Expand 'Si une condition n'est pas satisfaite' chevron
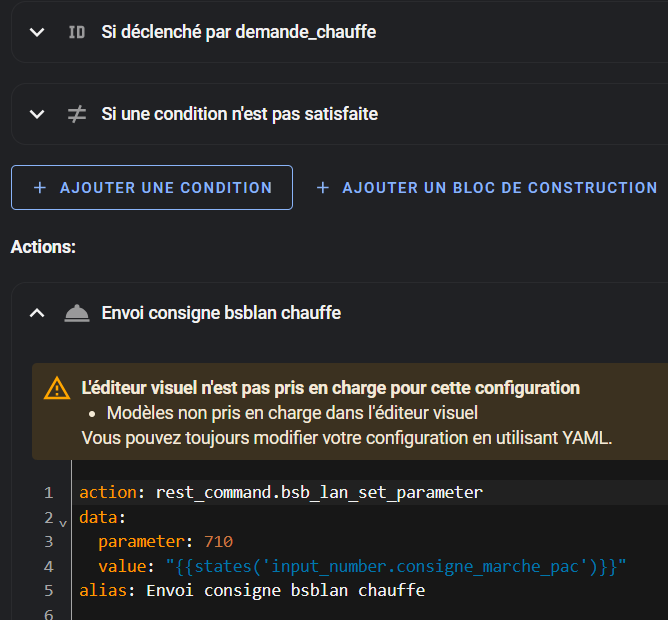The height and width of the screenshot is (620, 668). pos(37,114)
